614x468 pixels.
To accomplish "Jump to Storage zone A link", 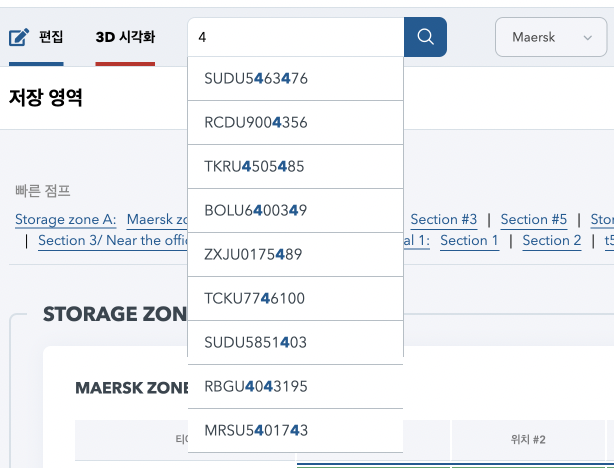I will [66, 219].
